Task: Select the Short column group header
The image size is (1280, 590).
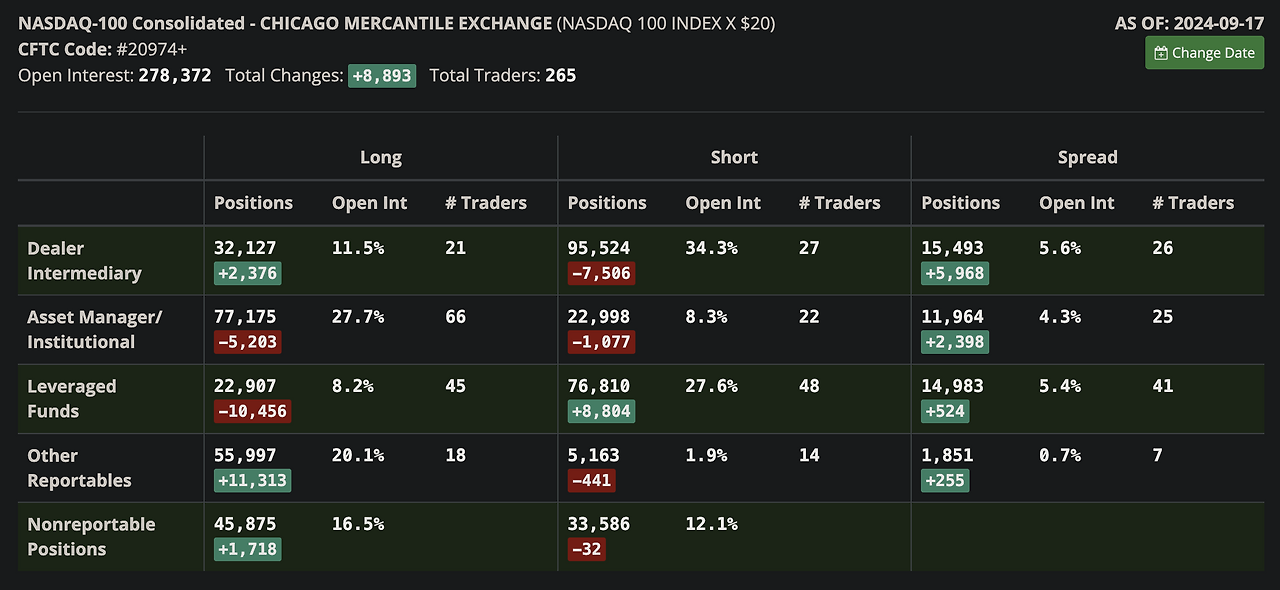Action: point(734,157)
